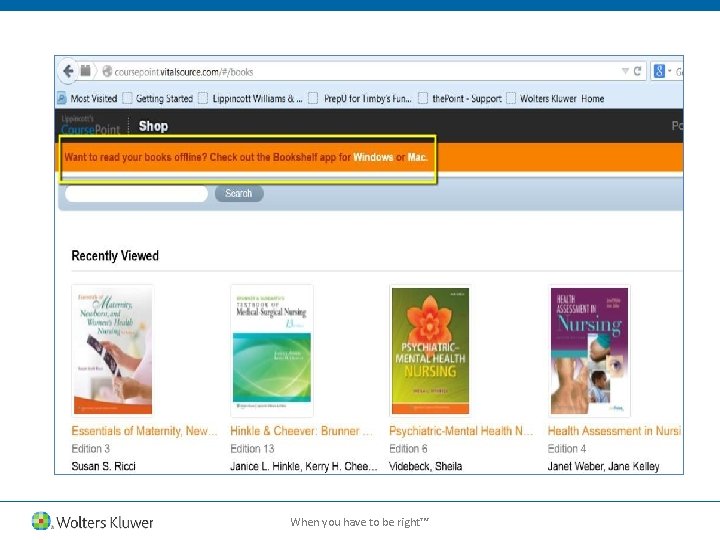The width and height of the screenshot is (720, 540).
Task: Click the browser back arrow button
Action: point(68,71)
